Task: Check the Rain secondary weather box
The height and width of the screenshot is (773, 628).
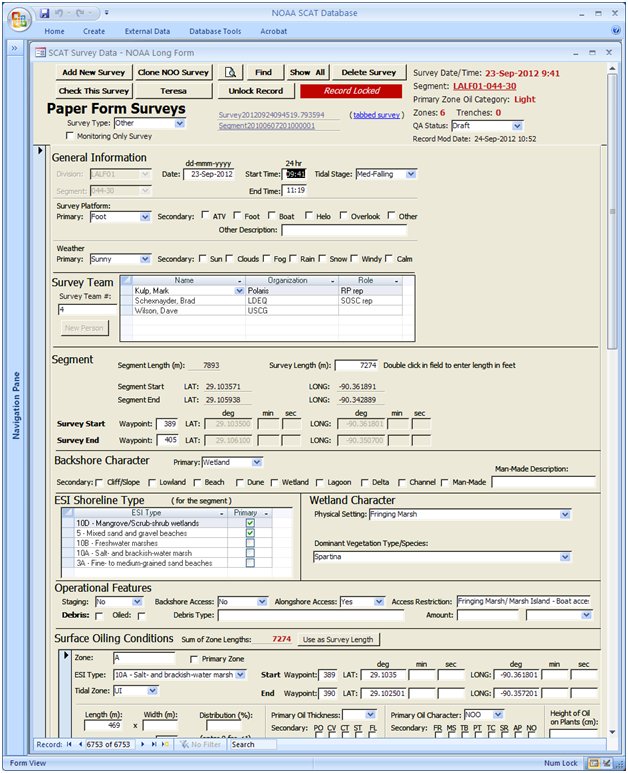Action: click(x=292, y=258)
